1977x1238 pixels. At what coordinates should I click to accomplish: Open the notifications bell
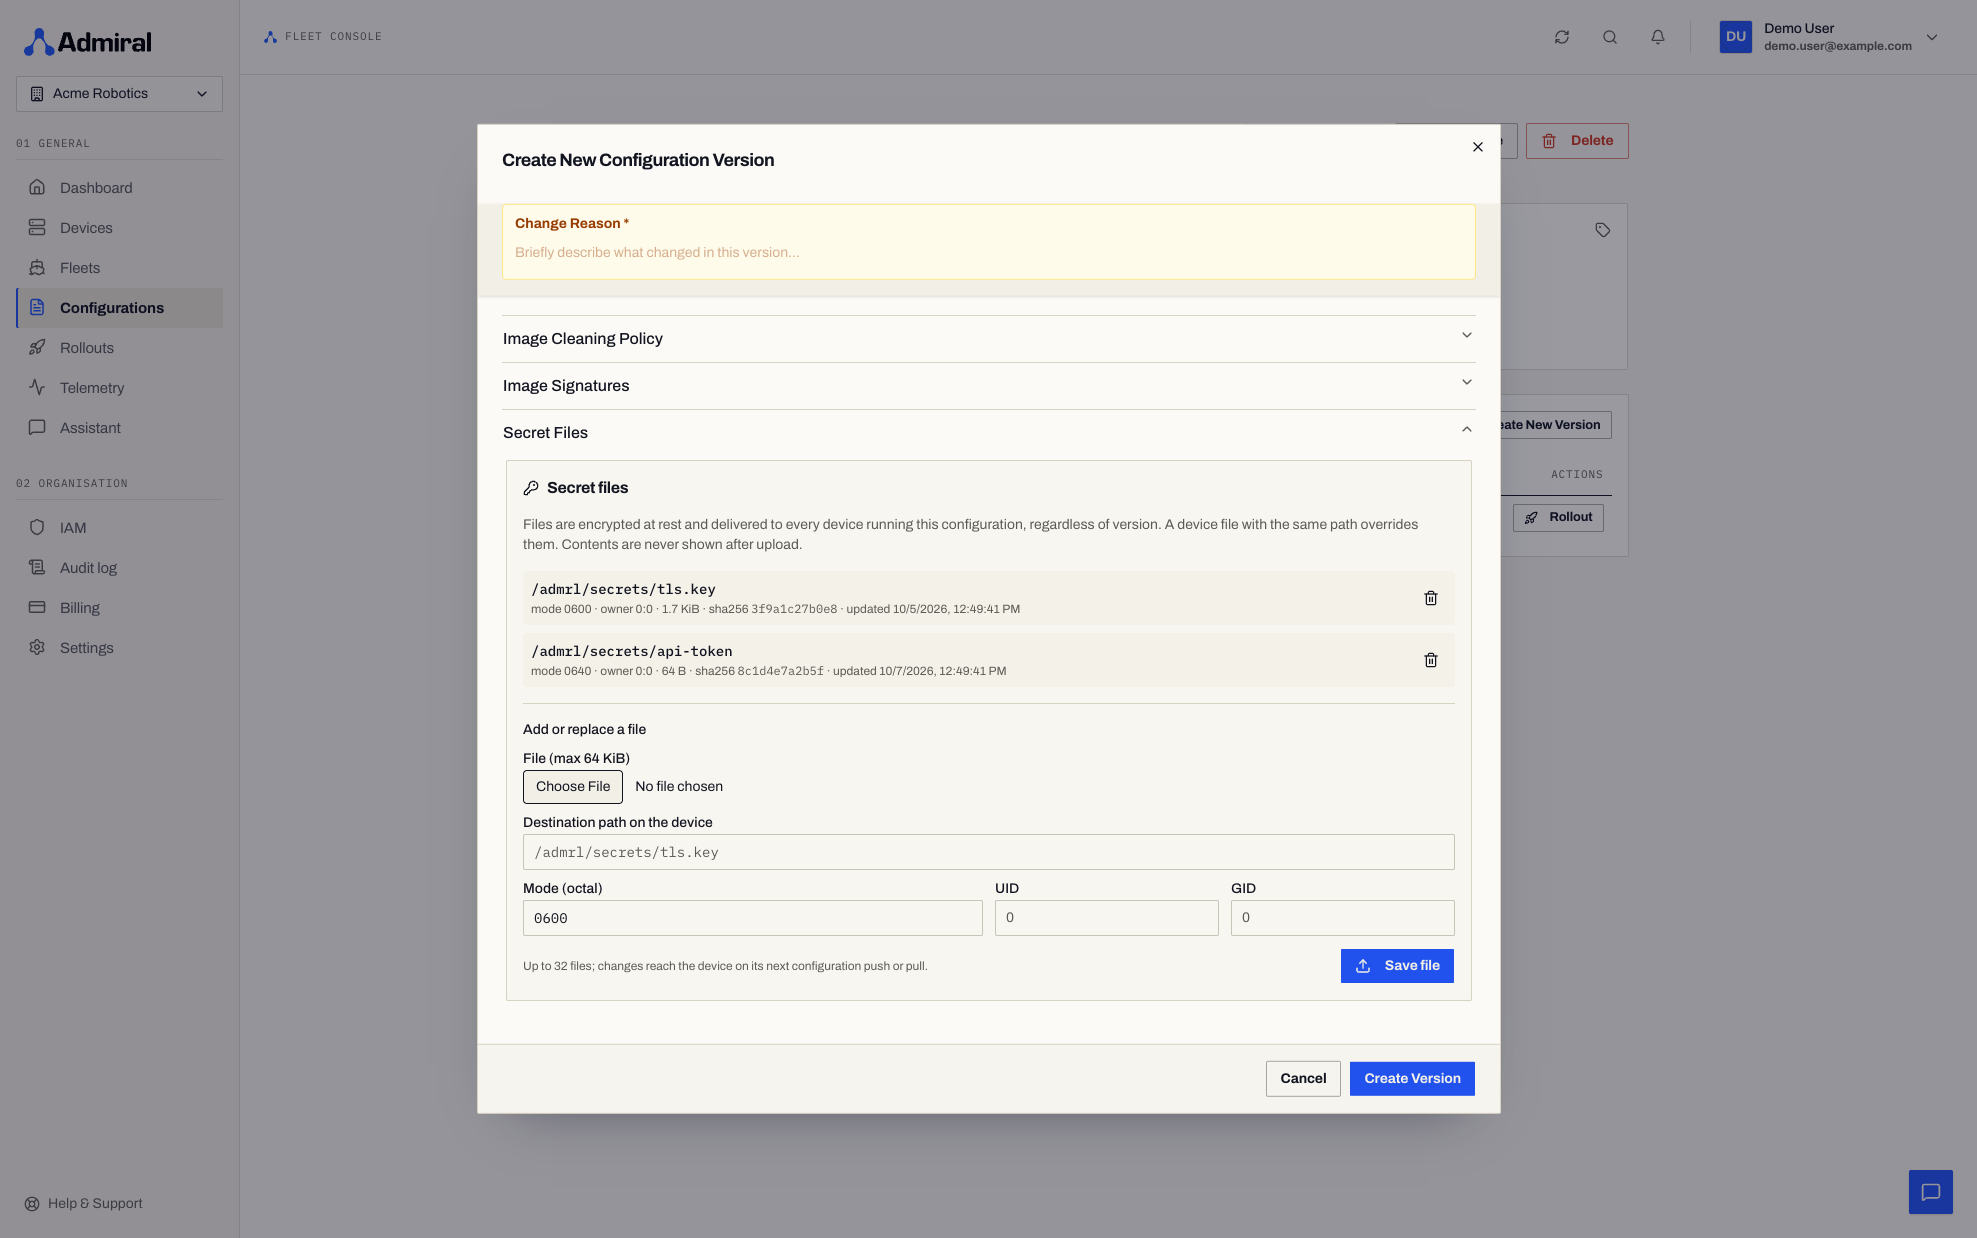click(1658, 37)
